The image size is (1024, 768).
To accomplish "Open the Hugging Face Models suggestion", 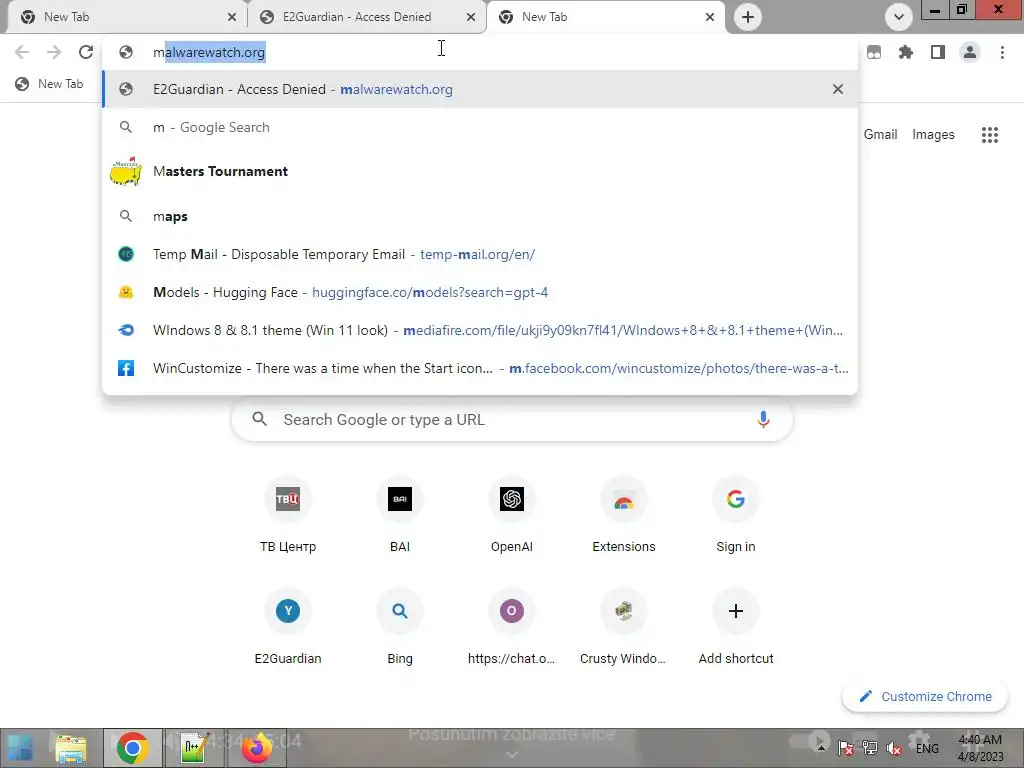I will (480, 292).
